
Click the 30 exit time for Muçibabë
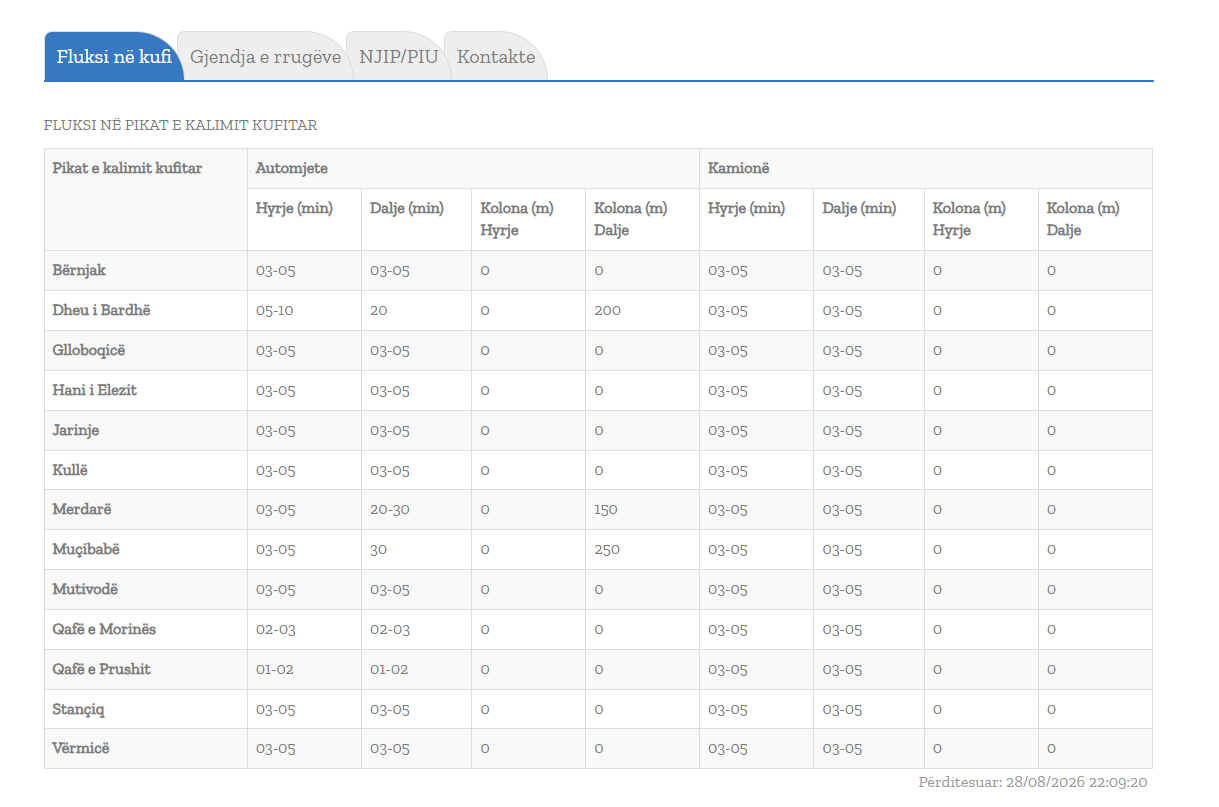pyautogui.click(x=379, y=550)
